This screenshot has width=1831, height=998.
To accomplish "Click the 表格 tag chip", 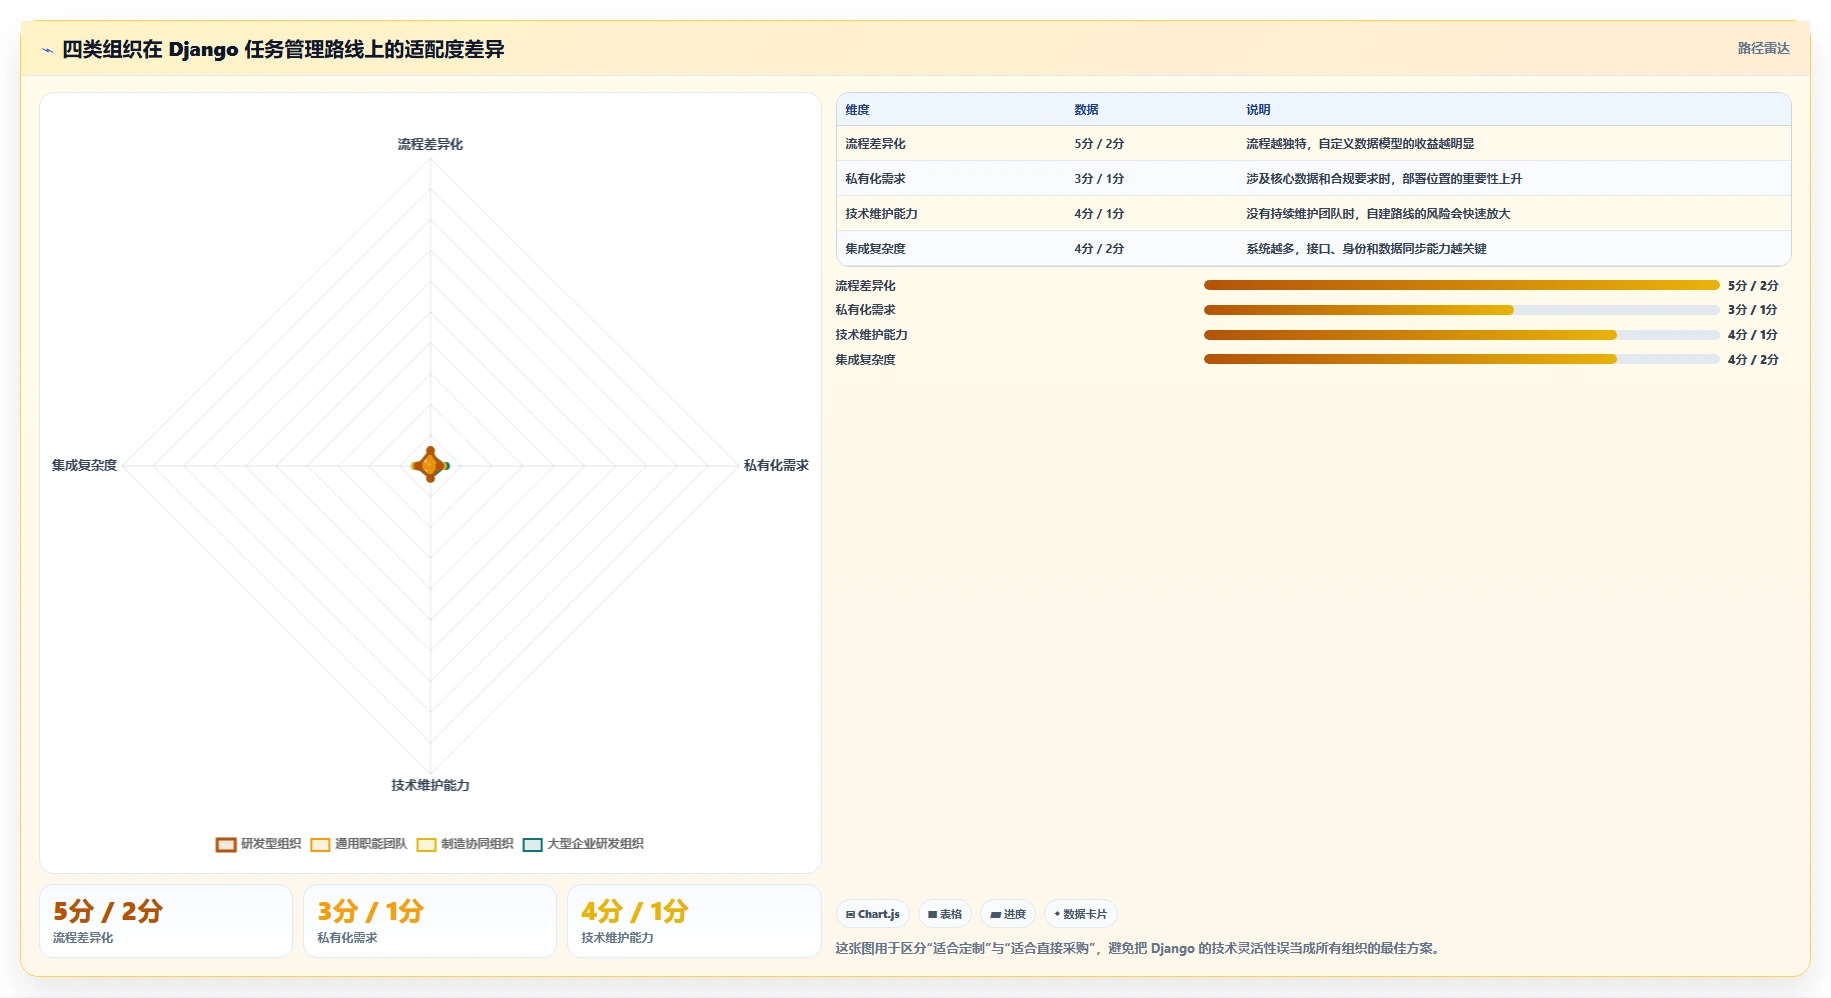I will [x=945, y=914].
